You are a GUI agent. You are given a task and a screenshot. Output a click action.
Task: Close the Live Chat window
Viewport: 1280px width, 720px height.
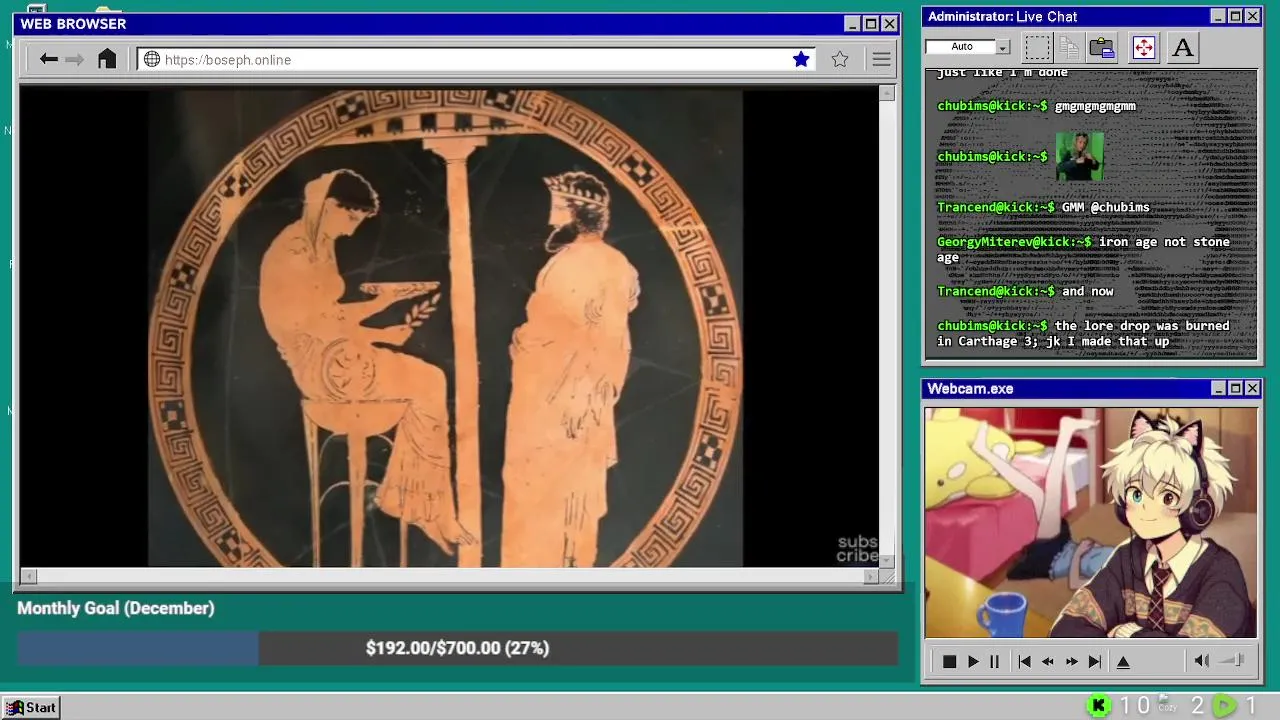(1252, 16)
